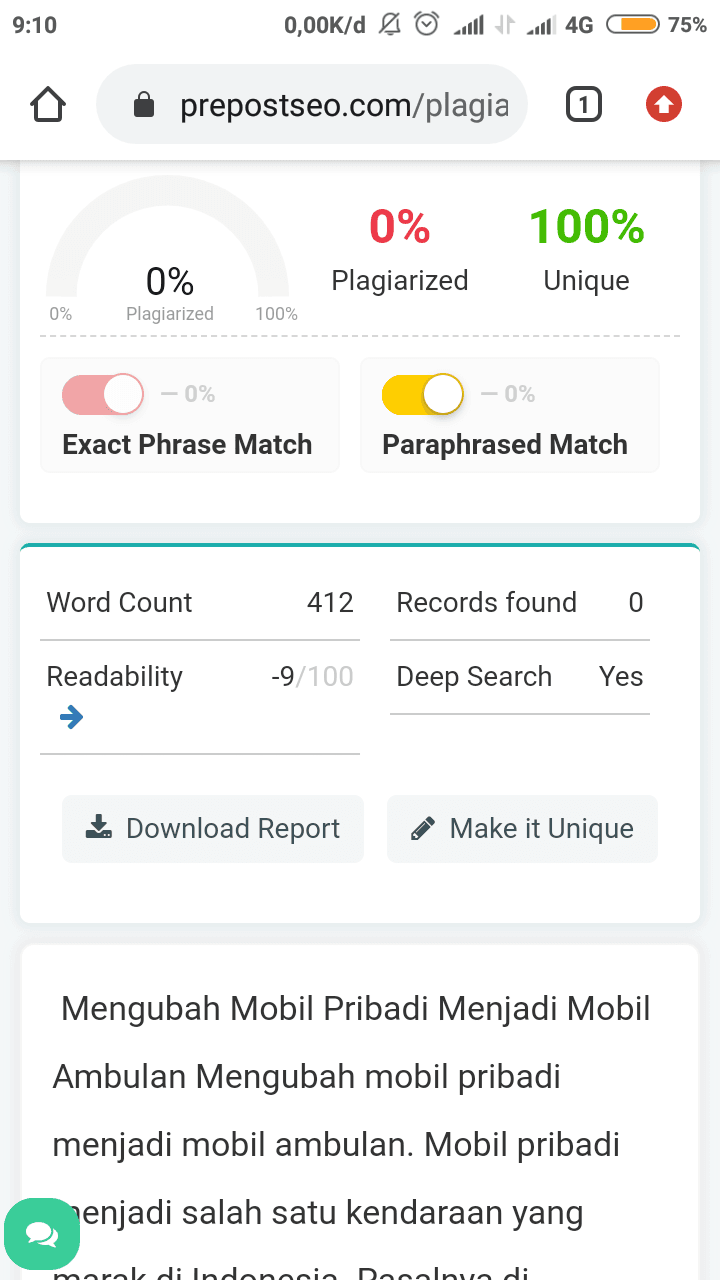Tap the lock icon in address bar
The height and width of the screenshot is (1280, 720).
coord(144,105)
